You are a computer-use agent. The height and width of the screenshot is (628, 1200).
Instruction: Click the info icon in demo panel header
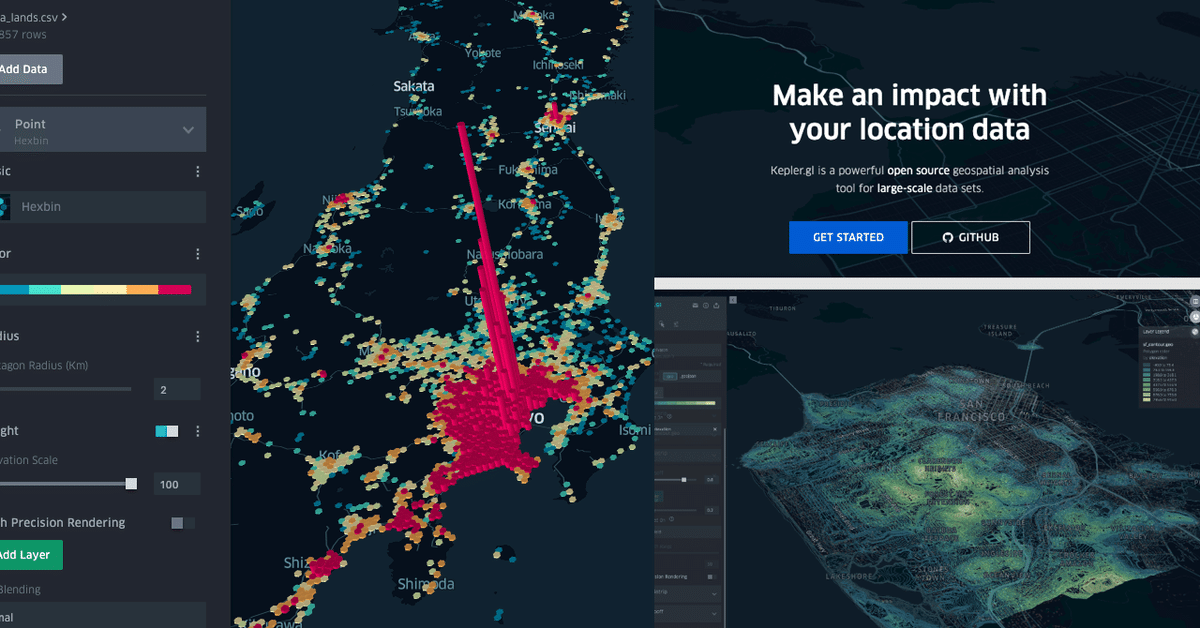(x=706, y=305)
